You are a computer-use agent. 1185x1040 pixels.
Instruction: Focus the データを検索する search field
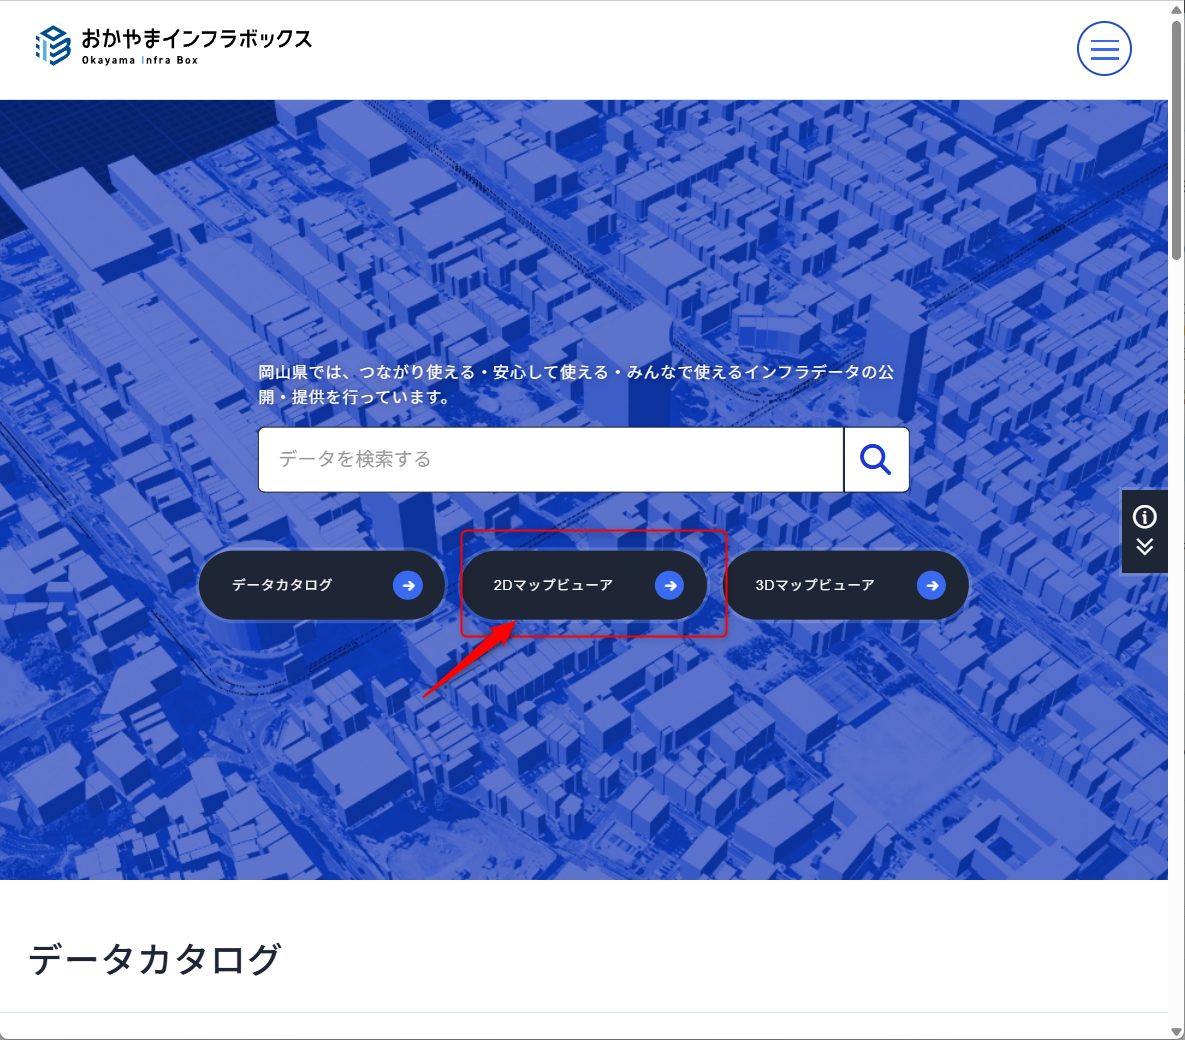pyautogui.click(x=550, y=460)
